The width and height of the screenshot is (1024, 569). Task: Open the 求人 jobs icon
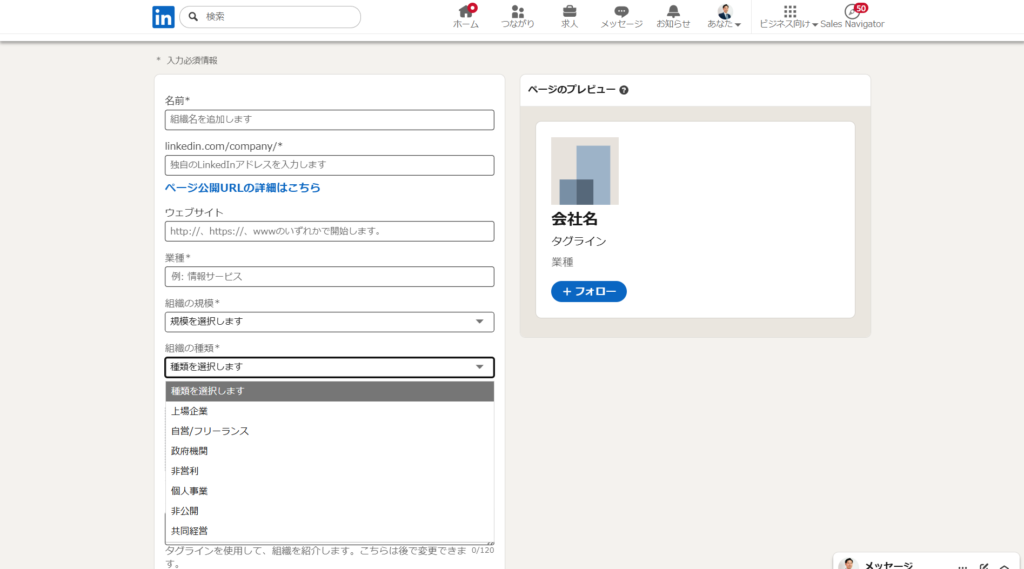(x=569, y=16)
